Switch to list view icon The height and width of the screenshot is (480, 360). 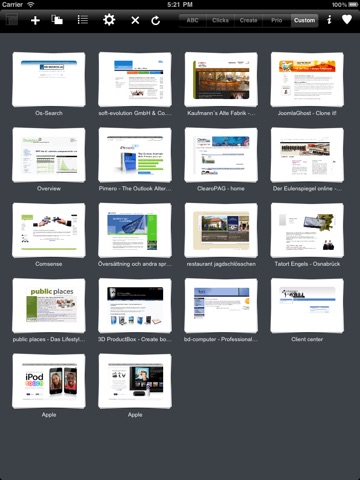[x=82, y=20]
